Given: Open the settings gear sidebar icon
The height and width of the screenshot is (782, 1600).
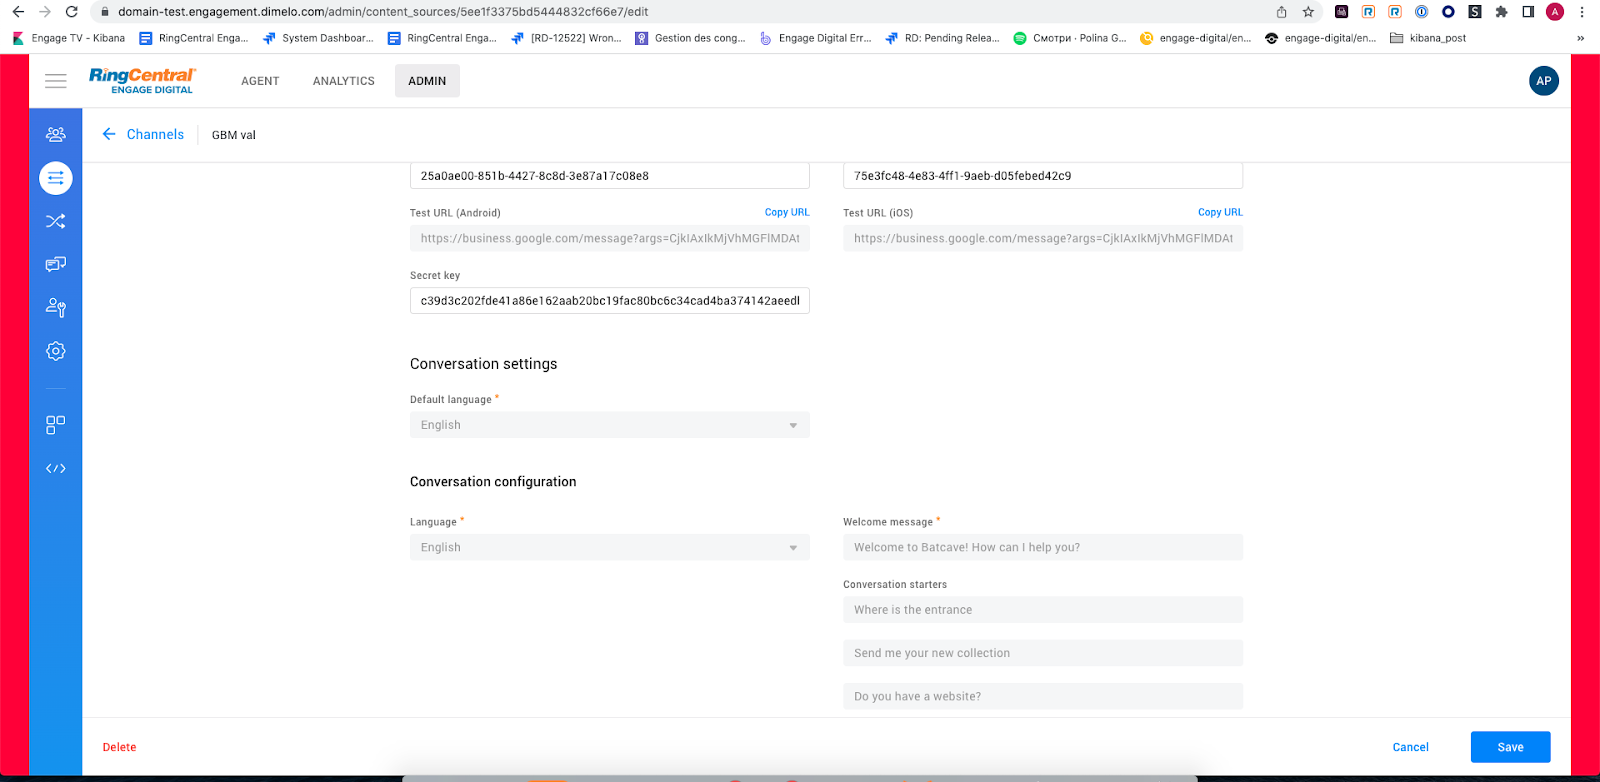Looking at the screenshot, I should (x=56, y=351).
